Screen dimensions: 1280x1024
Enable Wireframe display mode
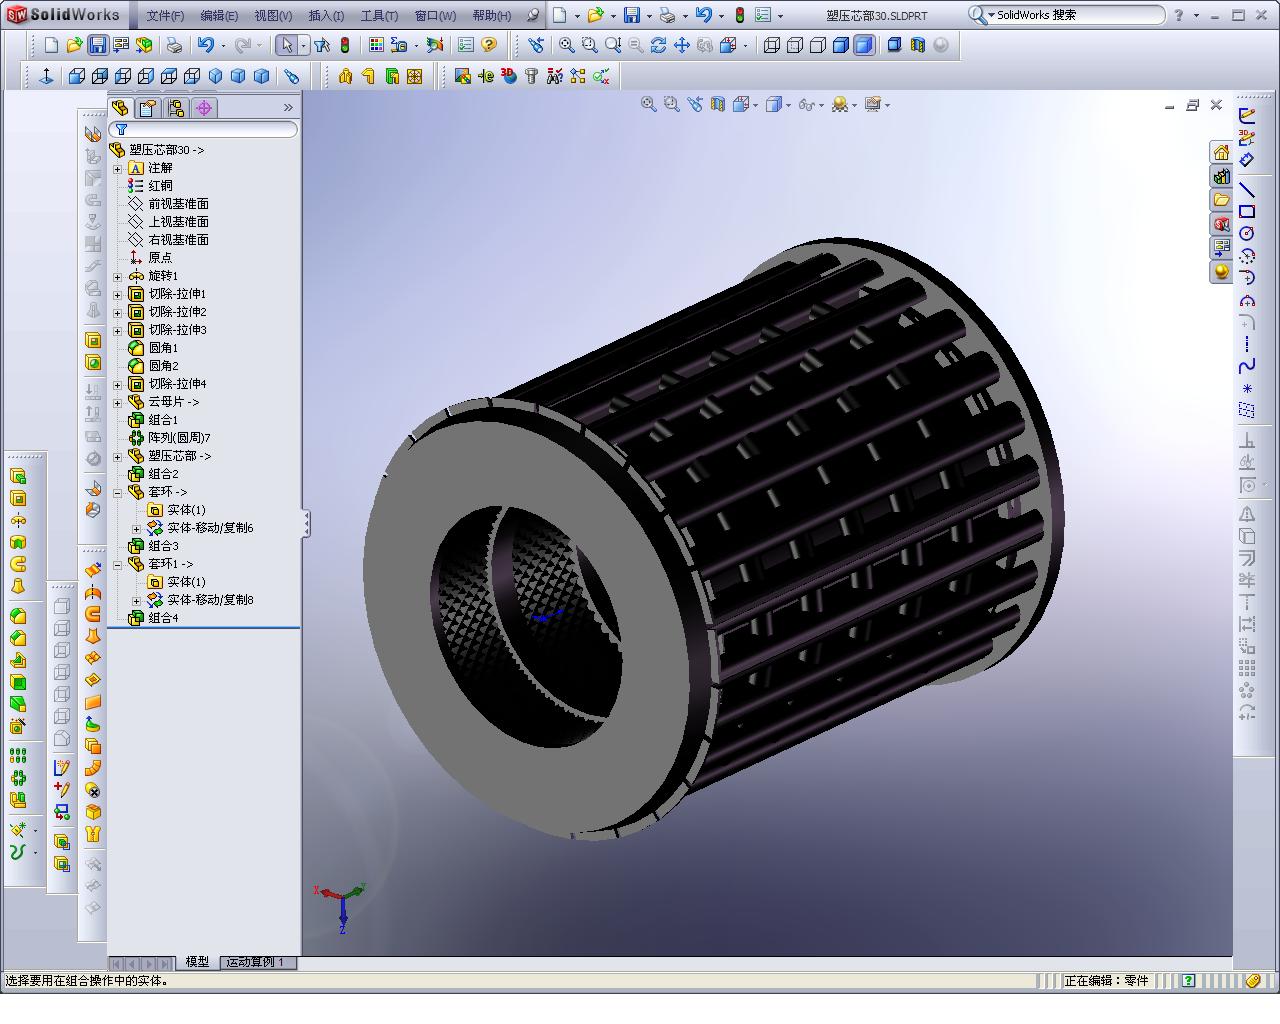(x=772, y=45)
